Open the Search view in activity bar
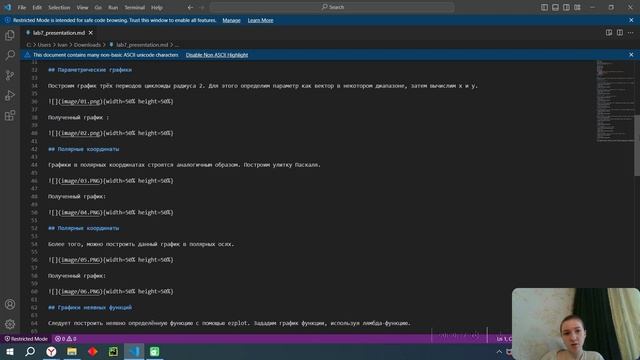Image resolution: width=640 pixels, height=360 pixels. click(10, 55)
